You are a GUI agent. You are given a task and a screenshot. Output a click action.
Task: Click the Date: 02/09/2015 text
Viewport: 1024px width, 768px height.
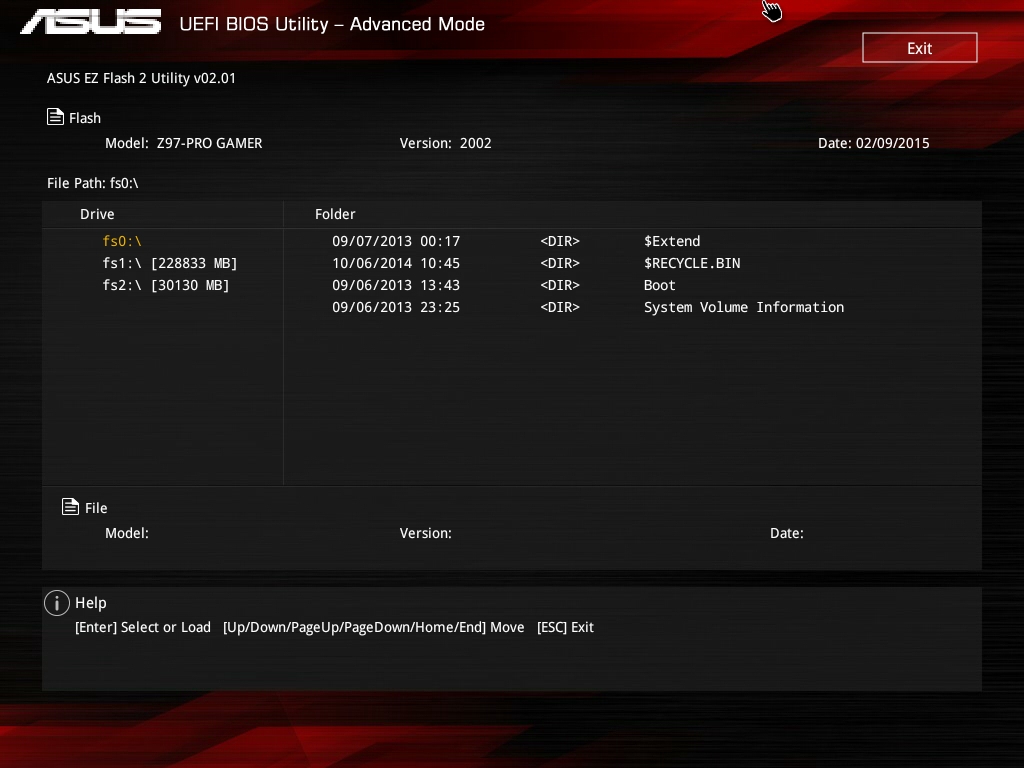(x=874, y=143)
